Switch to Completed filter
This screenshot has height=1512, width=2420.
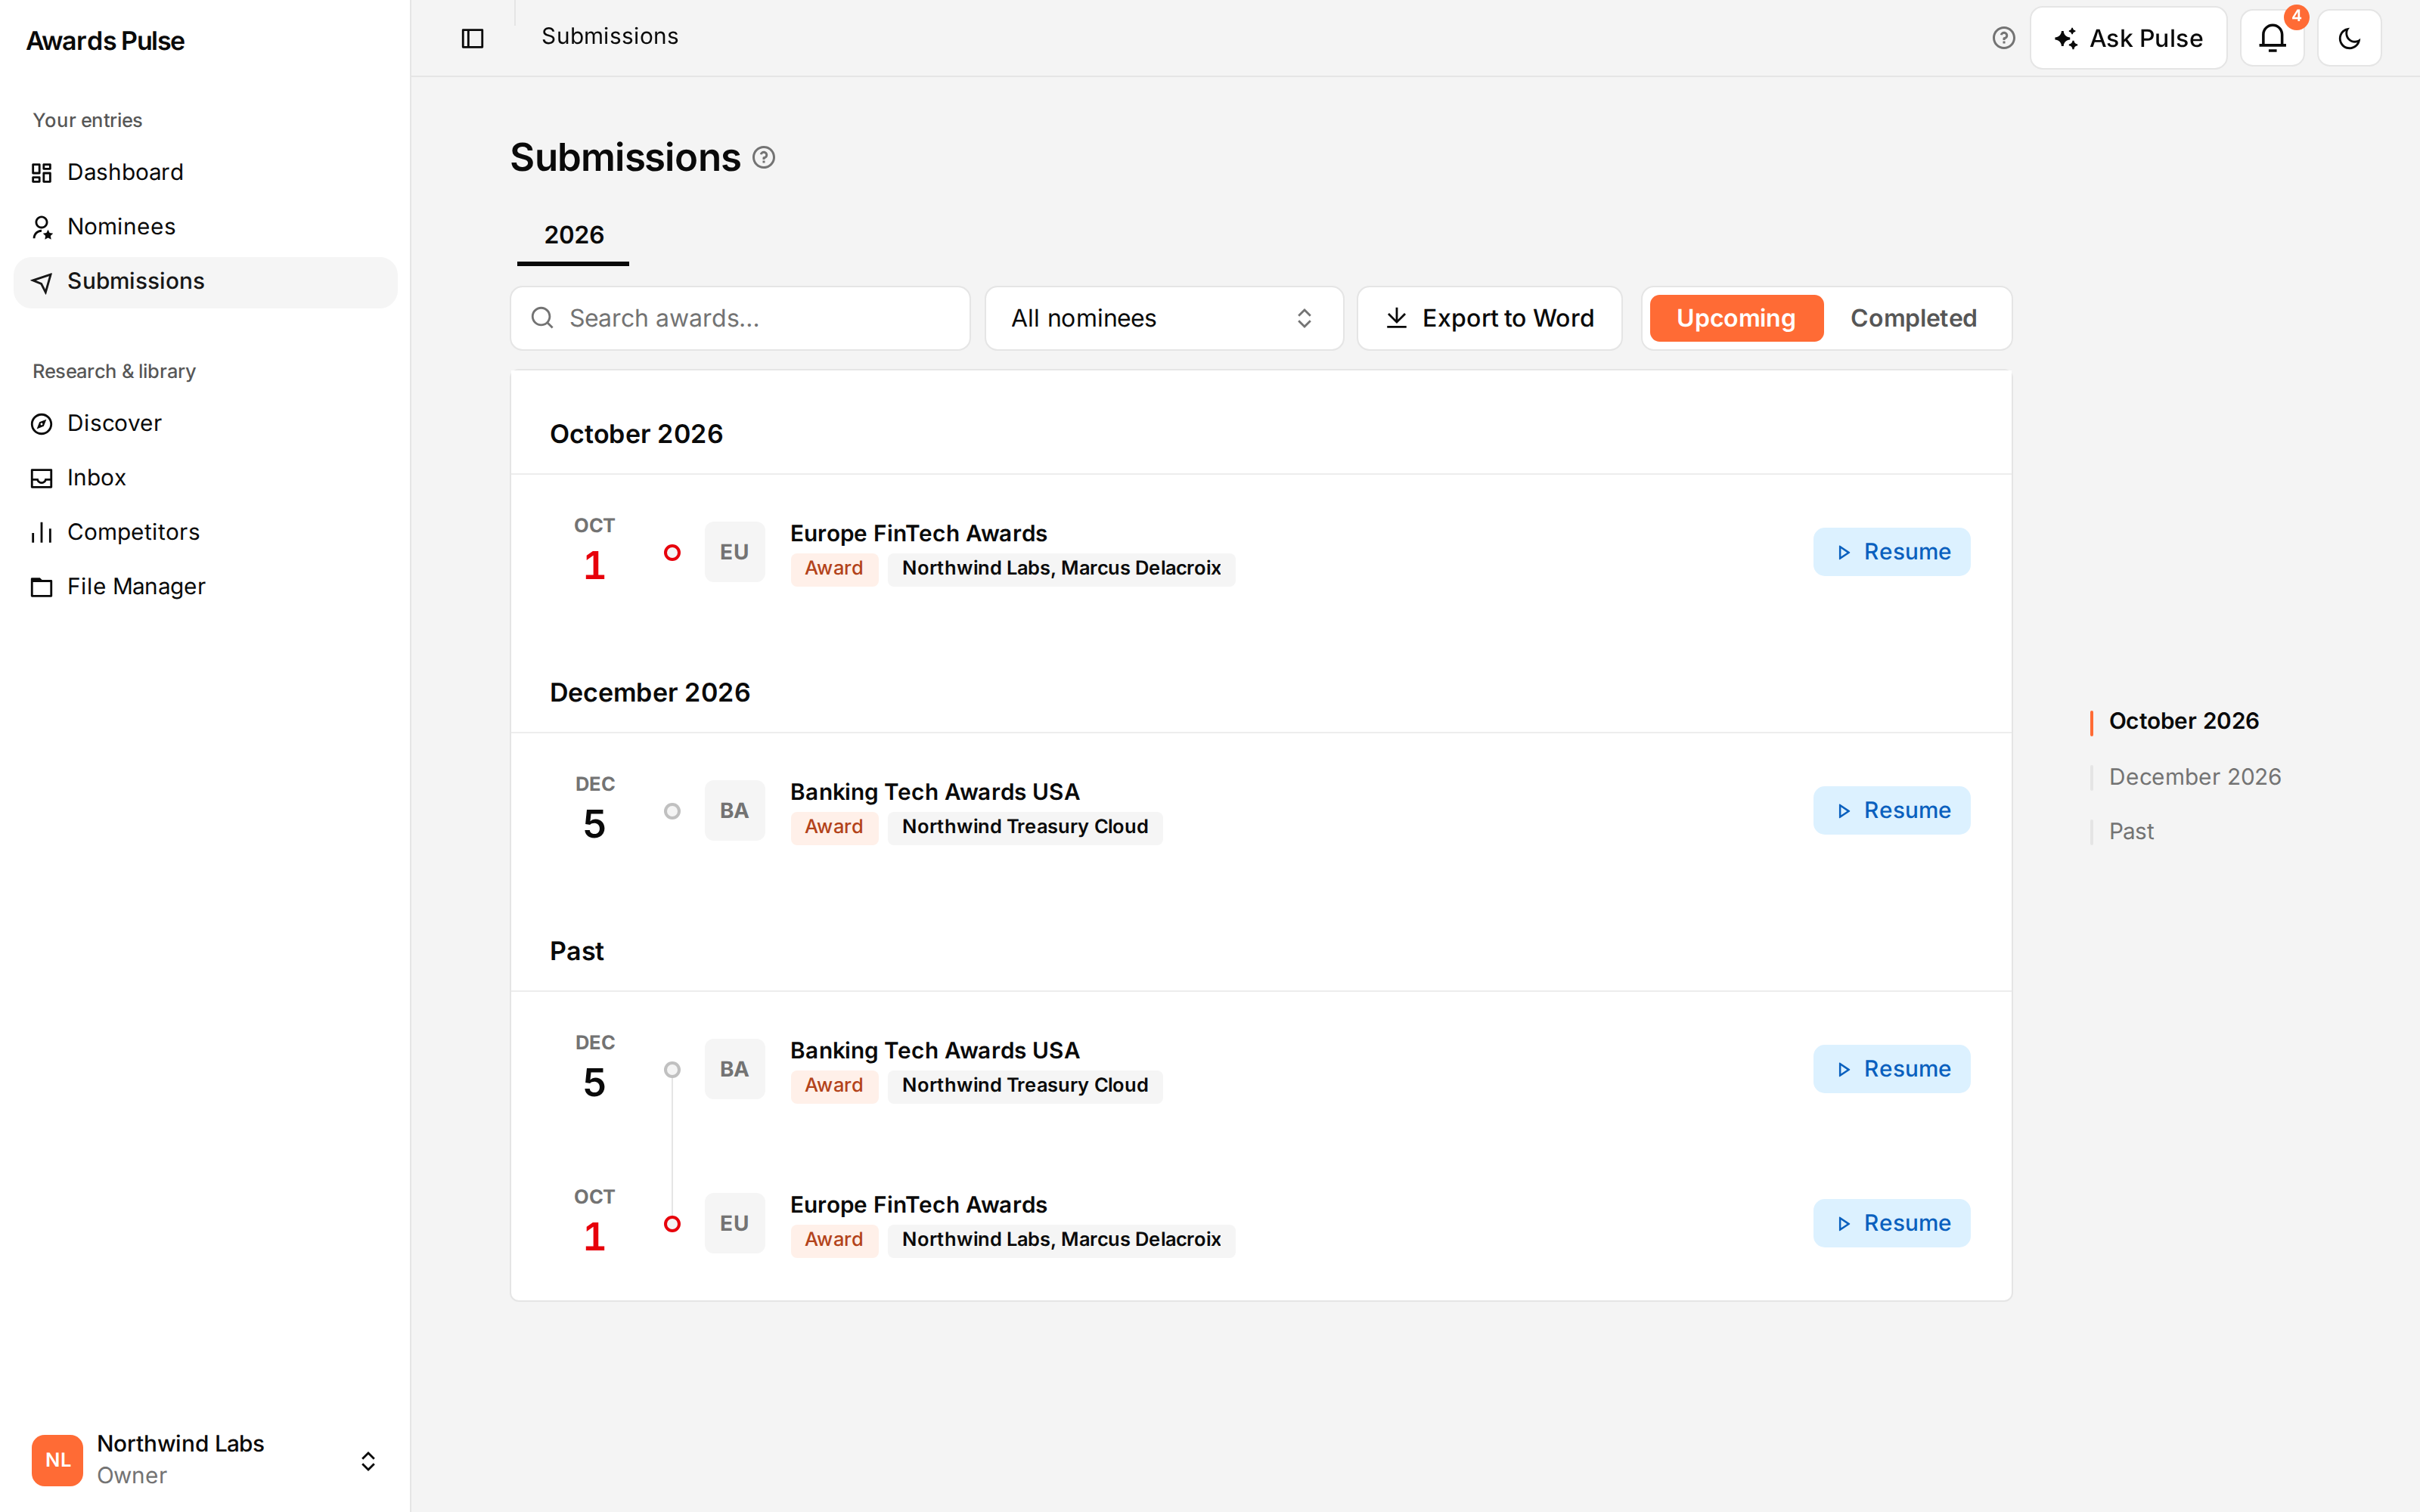pos(1913,318)
